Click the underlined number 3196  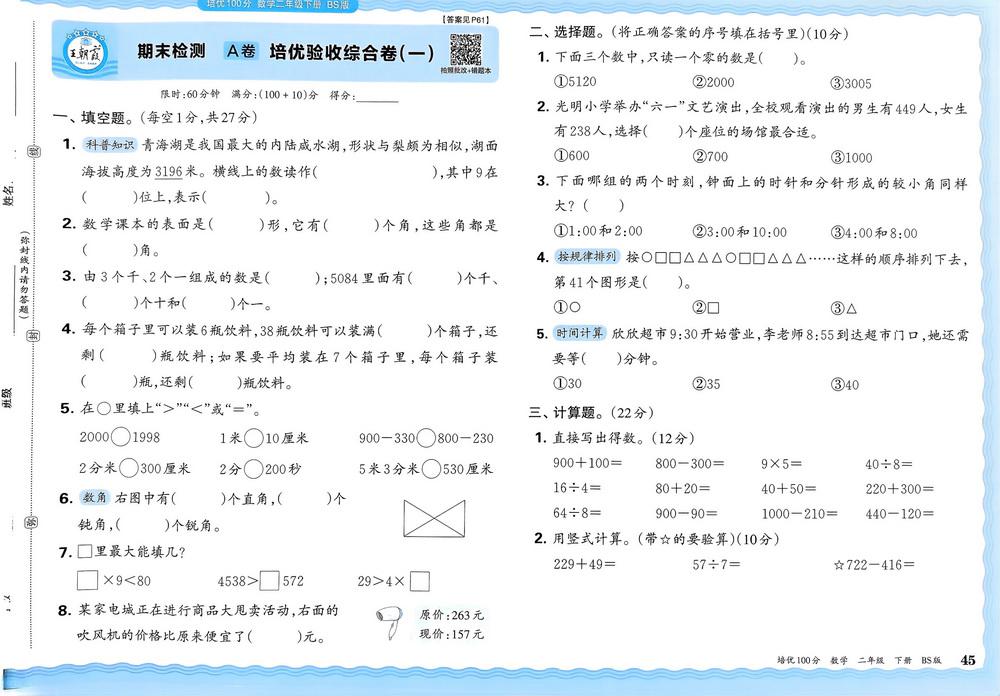click(168, 172)
